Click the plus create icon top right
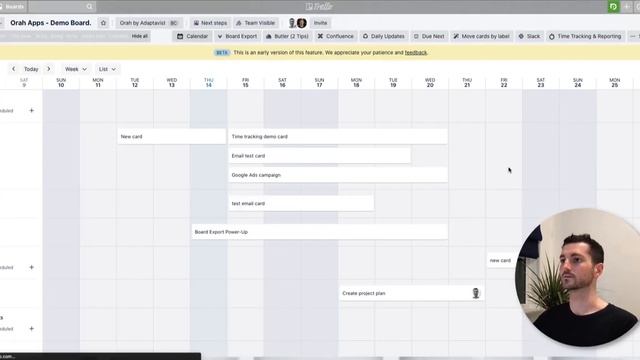The width and height of the screenshot is (640, 360). [627, 7]
